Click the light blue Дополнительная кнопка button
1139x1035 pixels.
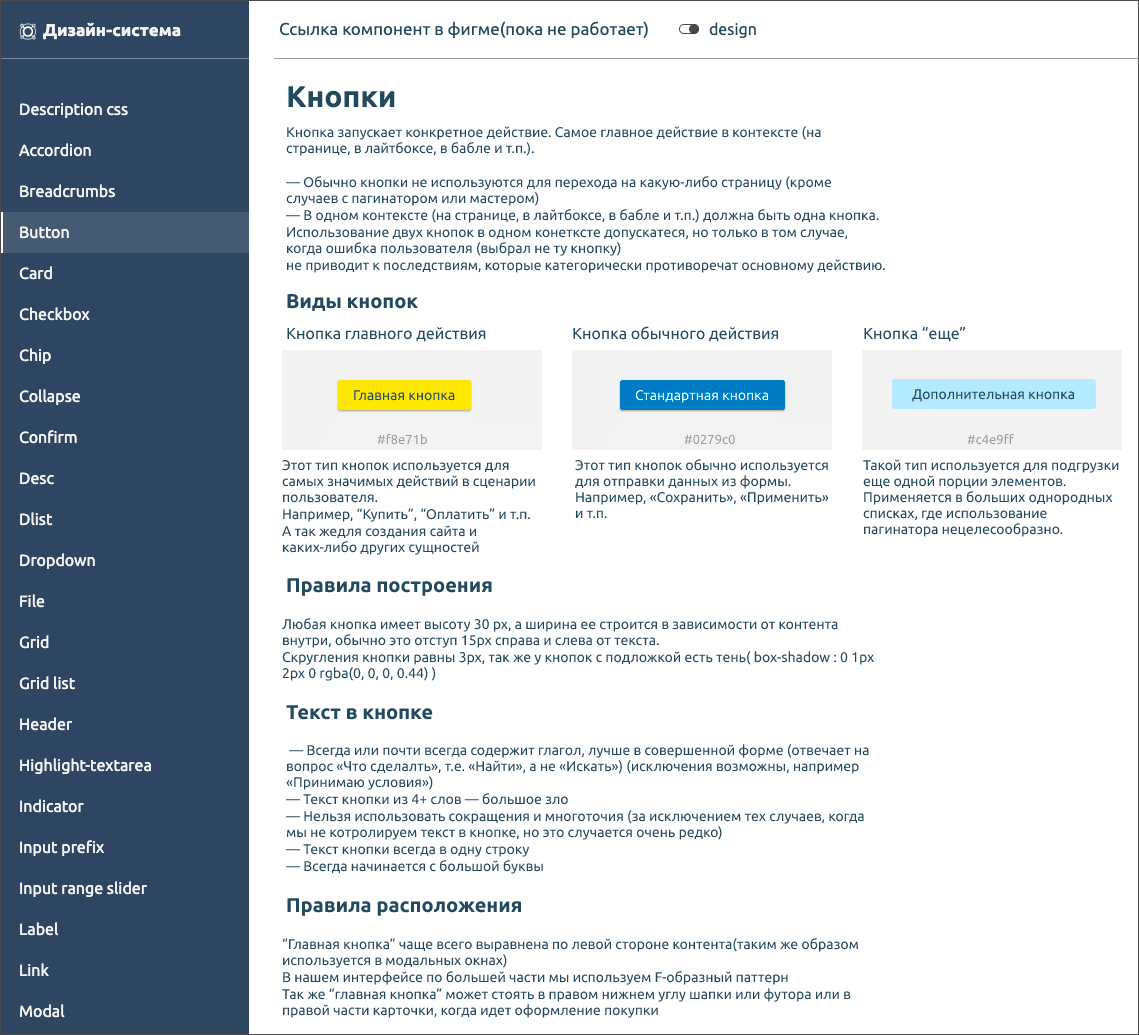993,394
